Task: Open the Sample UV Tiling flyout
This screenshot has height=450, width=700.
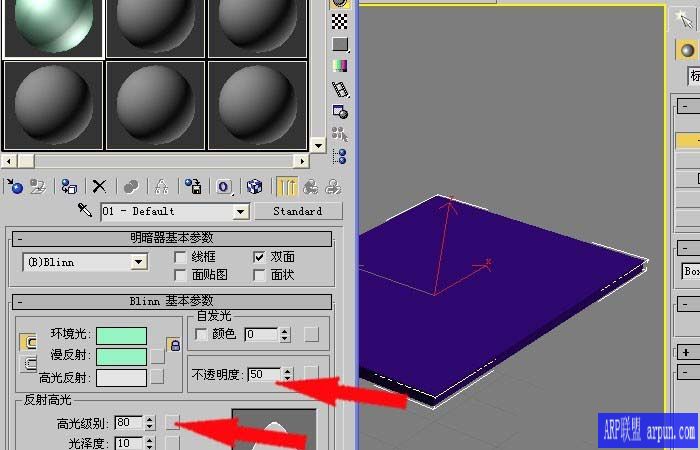Action: pyautogui.click(x=340, y=44)
